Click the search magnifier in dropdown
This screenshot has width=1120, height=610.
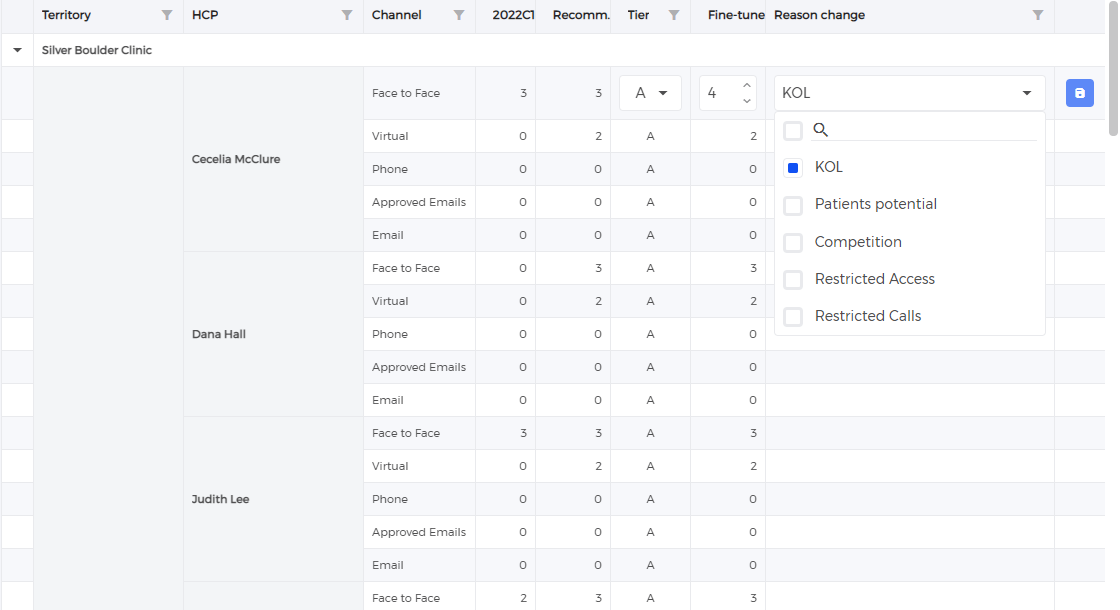[821, 130]
